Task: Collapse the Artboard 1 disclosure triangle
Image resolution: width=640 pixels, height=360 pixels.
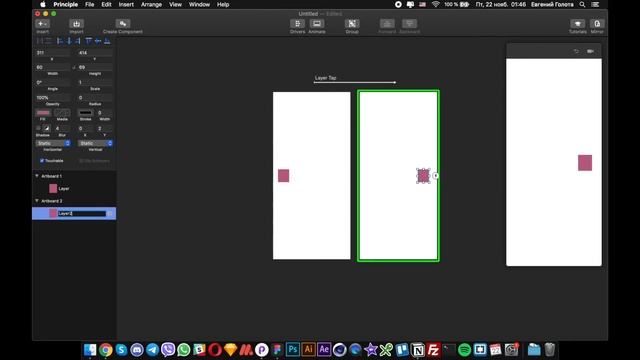Action: tap(37, 176)
